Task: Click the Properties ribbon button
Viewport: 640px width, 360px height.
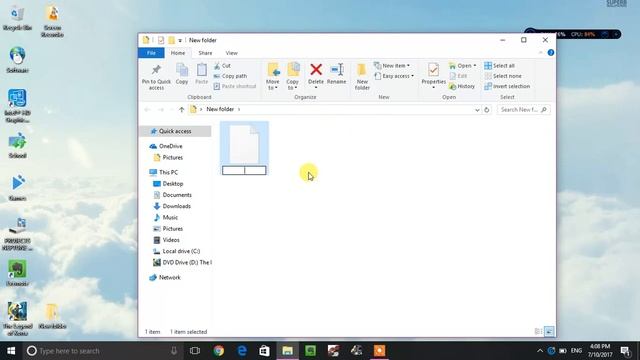Action: 433,76
